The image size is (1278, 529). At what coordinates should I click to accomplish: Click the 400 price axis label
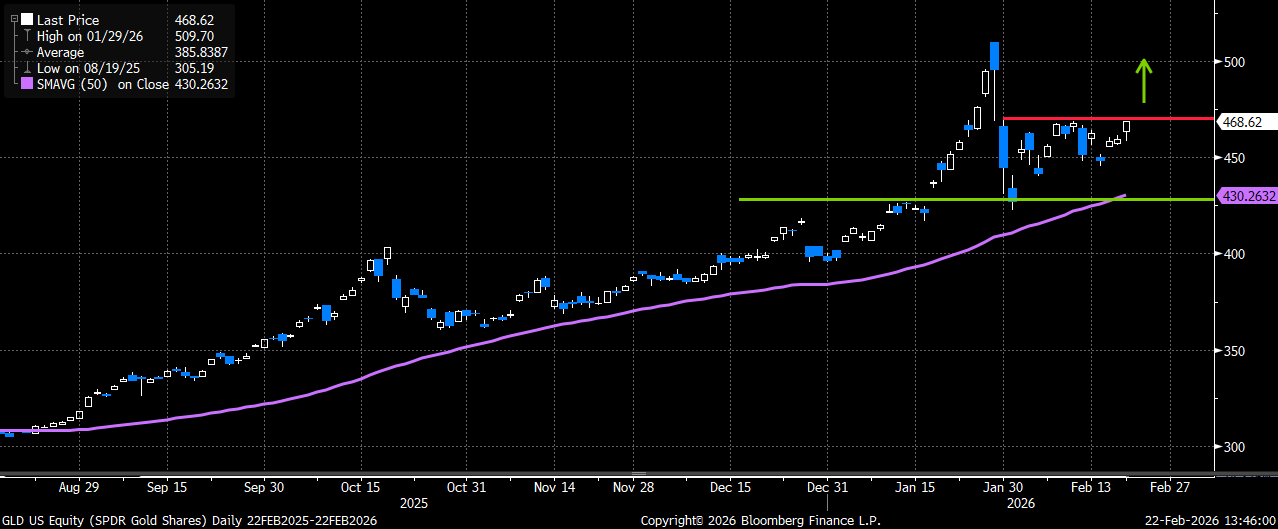tap(1236, 254)
